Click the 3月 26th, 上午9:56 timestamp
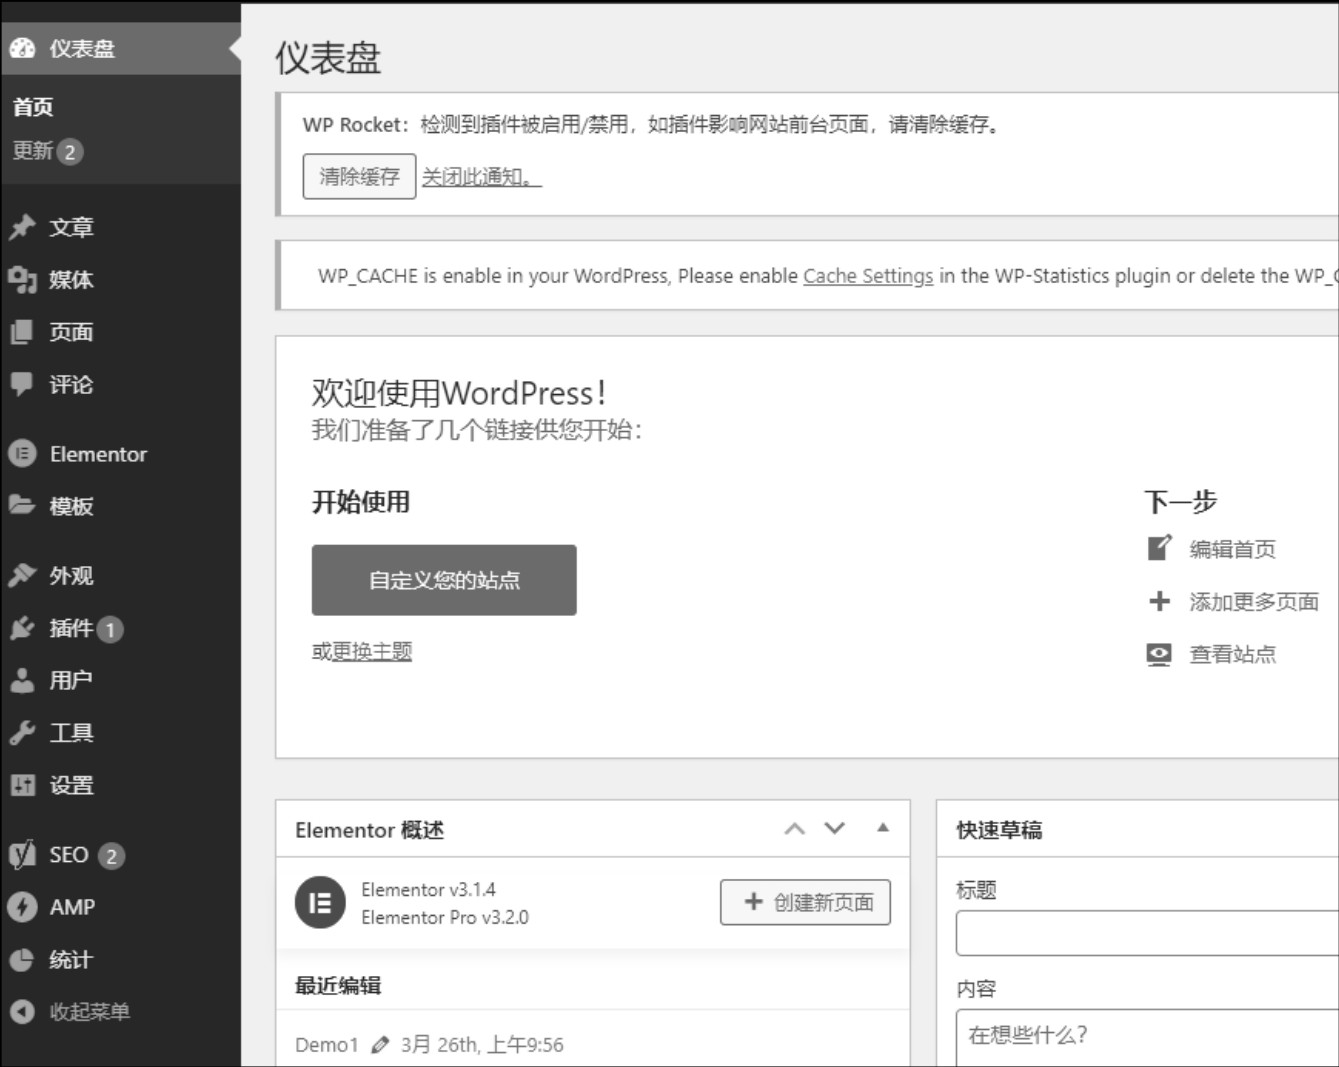This screenshot has width=1339, height=1067. (482, 1045)
